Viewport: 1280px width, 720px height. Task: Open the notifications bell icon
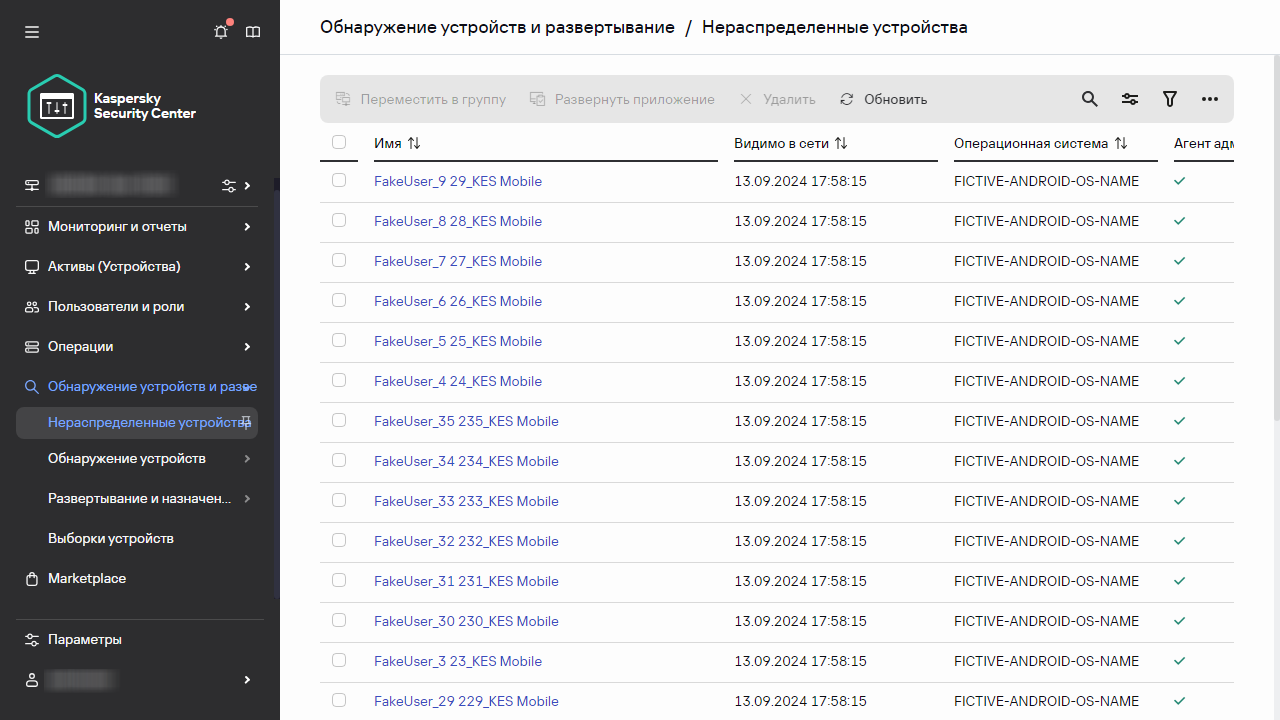pos(221,32)
